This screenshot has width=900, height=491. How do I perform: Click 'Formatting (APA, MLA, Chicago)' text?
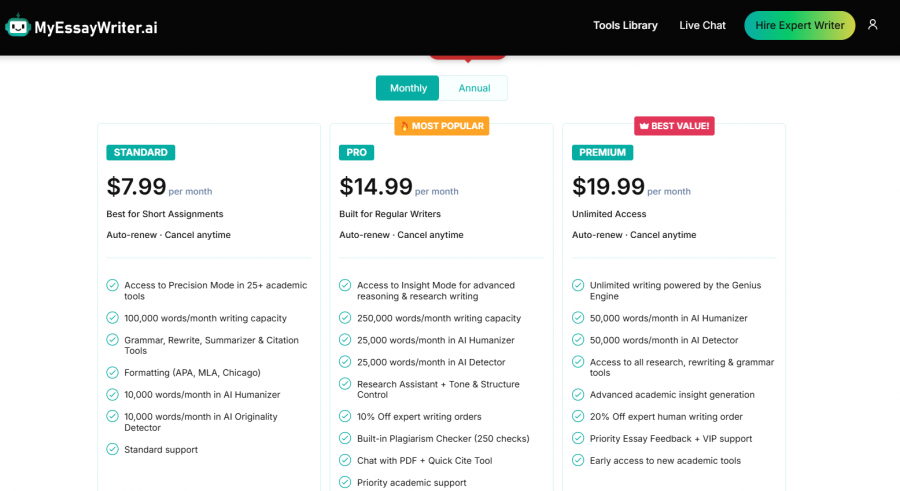pyautogui.click(x=192, y=373)
